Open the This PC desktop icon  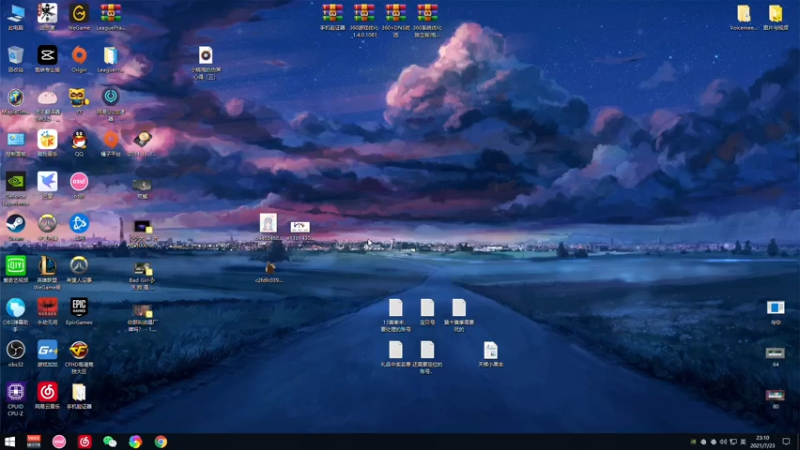coord(16,16)
